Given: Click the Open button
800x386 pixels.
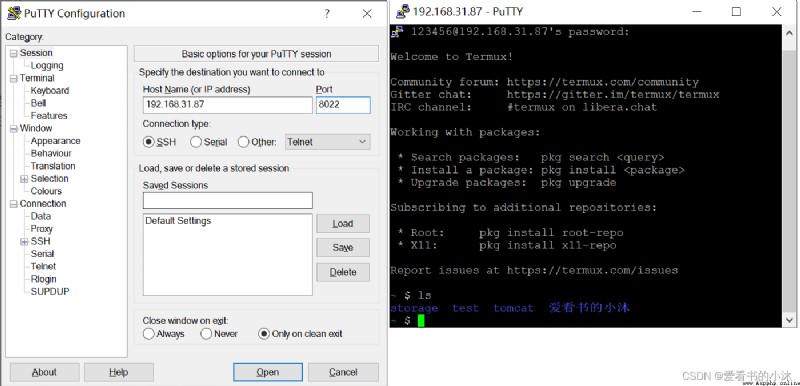Looking at the screenshot, I should (x=268, y=372).
